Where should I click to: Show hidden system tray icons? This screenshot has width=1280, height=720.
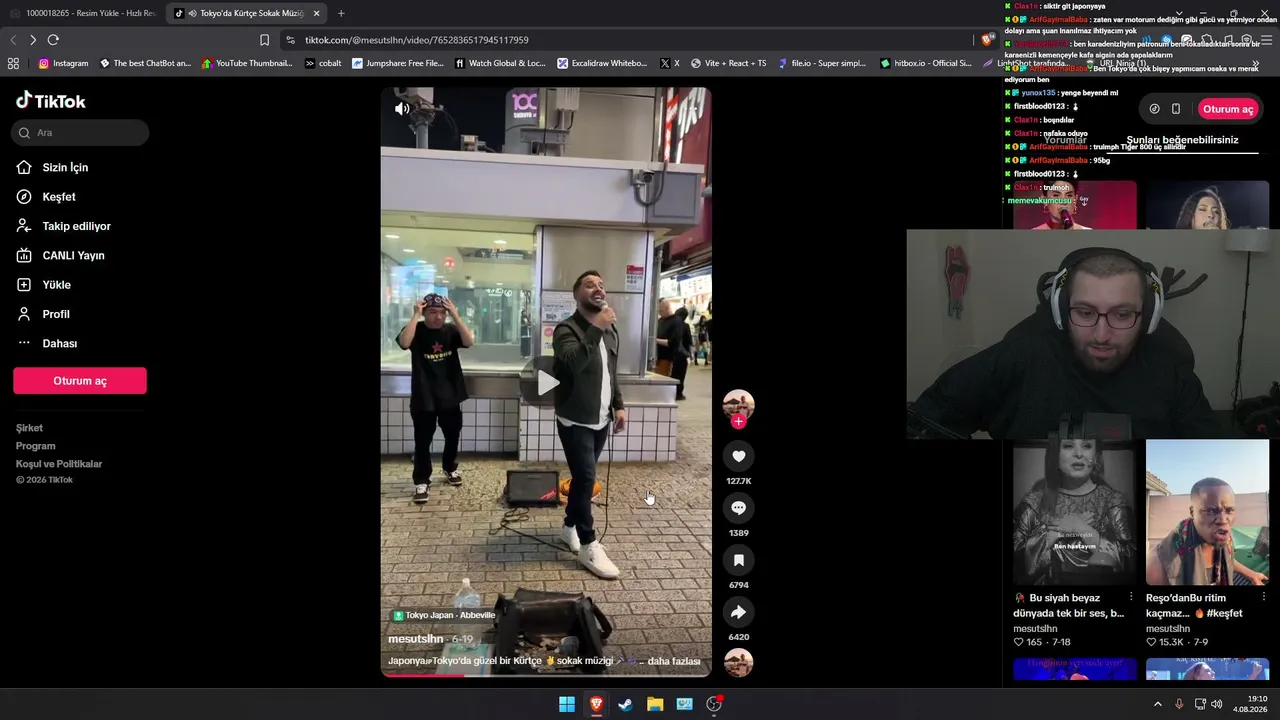click(1158, 704)
